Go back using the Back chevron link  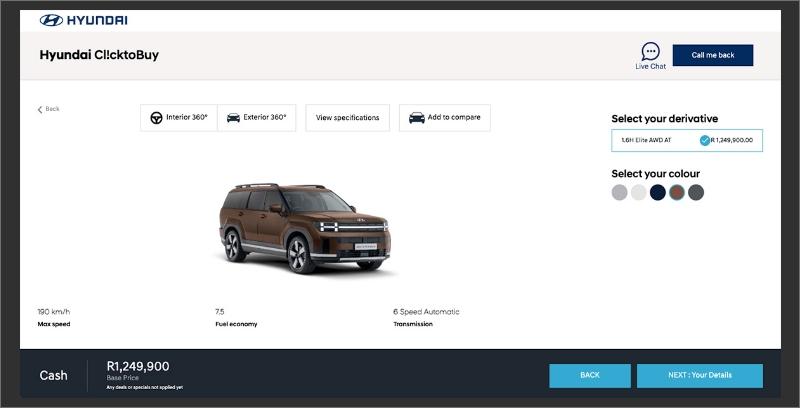(48, 109)
